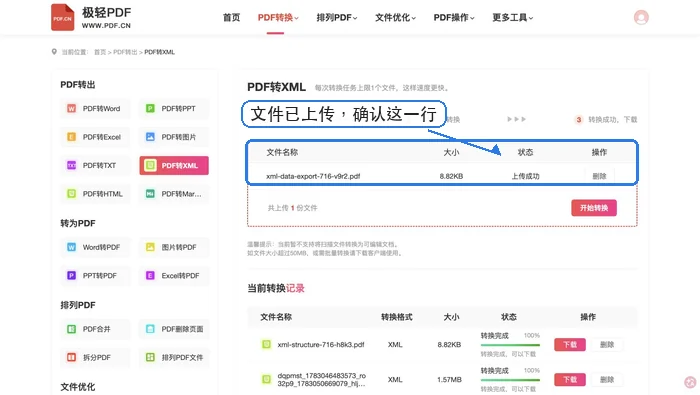Click the file icon for dqpmst_1783046483573 record

click(x=267, y=379)
